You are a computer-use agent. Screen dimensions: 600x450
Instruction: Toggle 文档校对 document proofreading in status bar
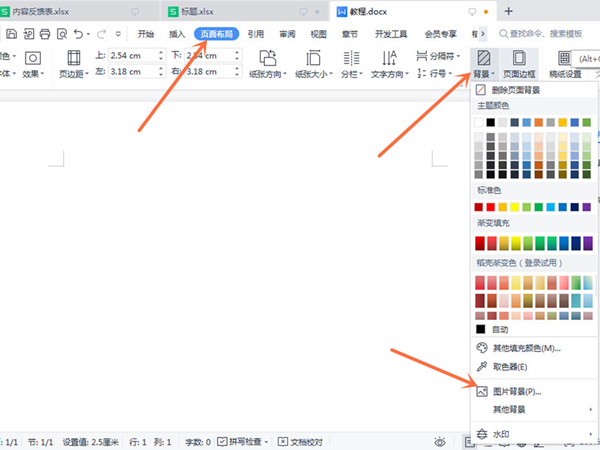pos(300,441)
